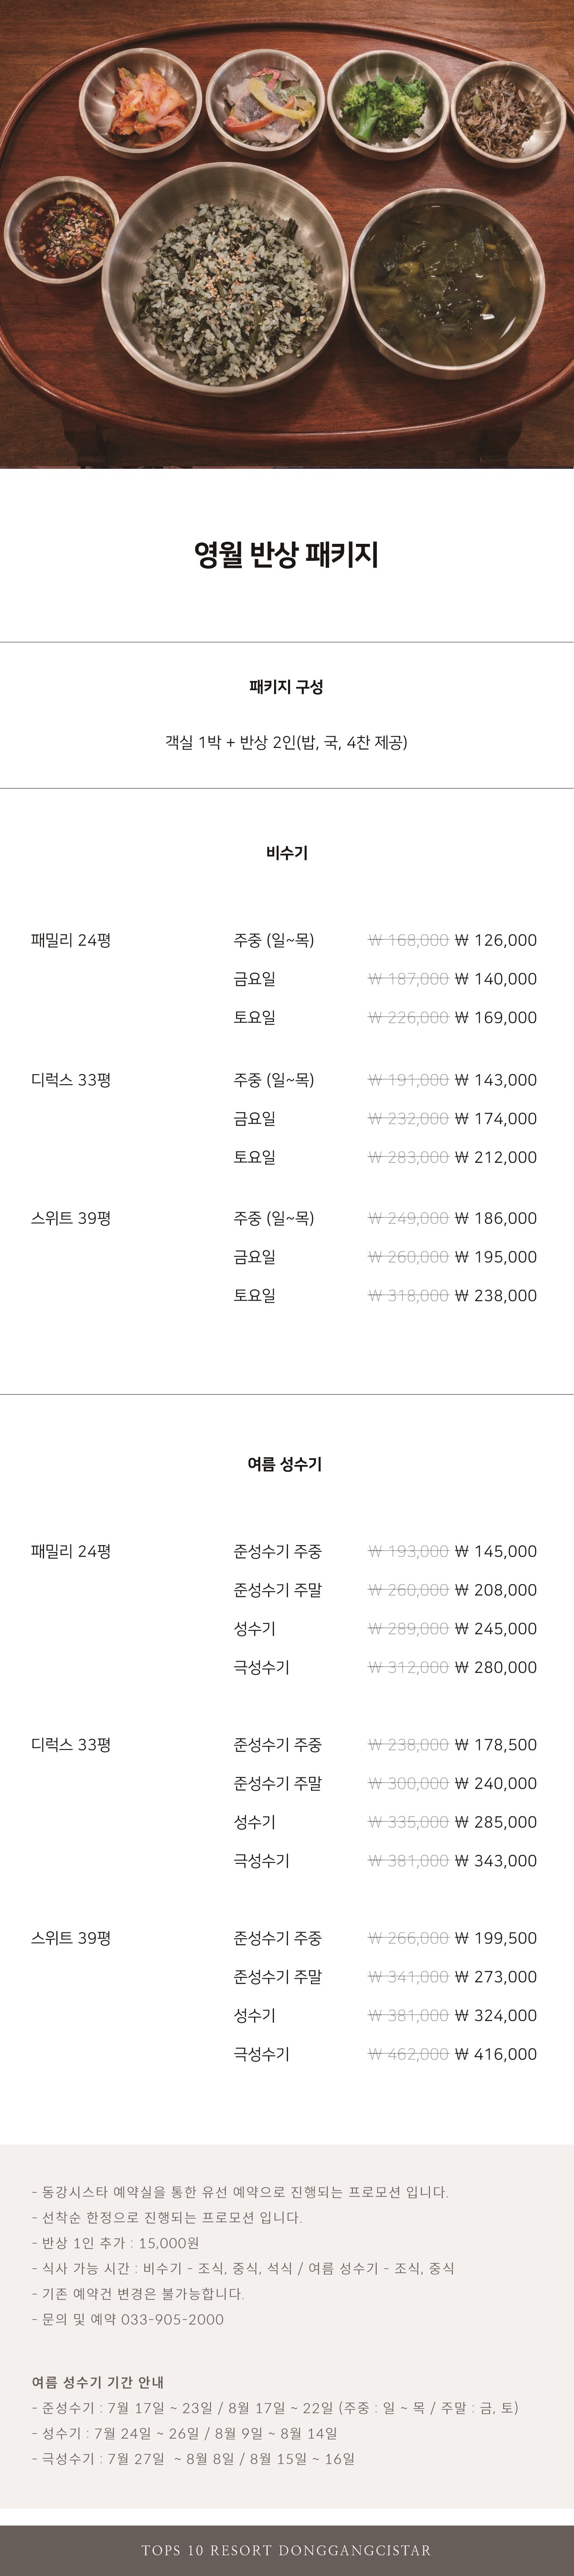The image size is (574, 2576).
Task: Click the 패키지 구성 heading
Action: click(287, 687)
